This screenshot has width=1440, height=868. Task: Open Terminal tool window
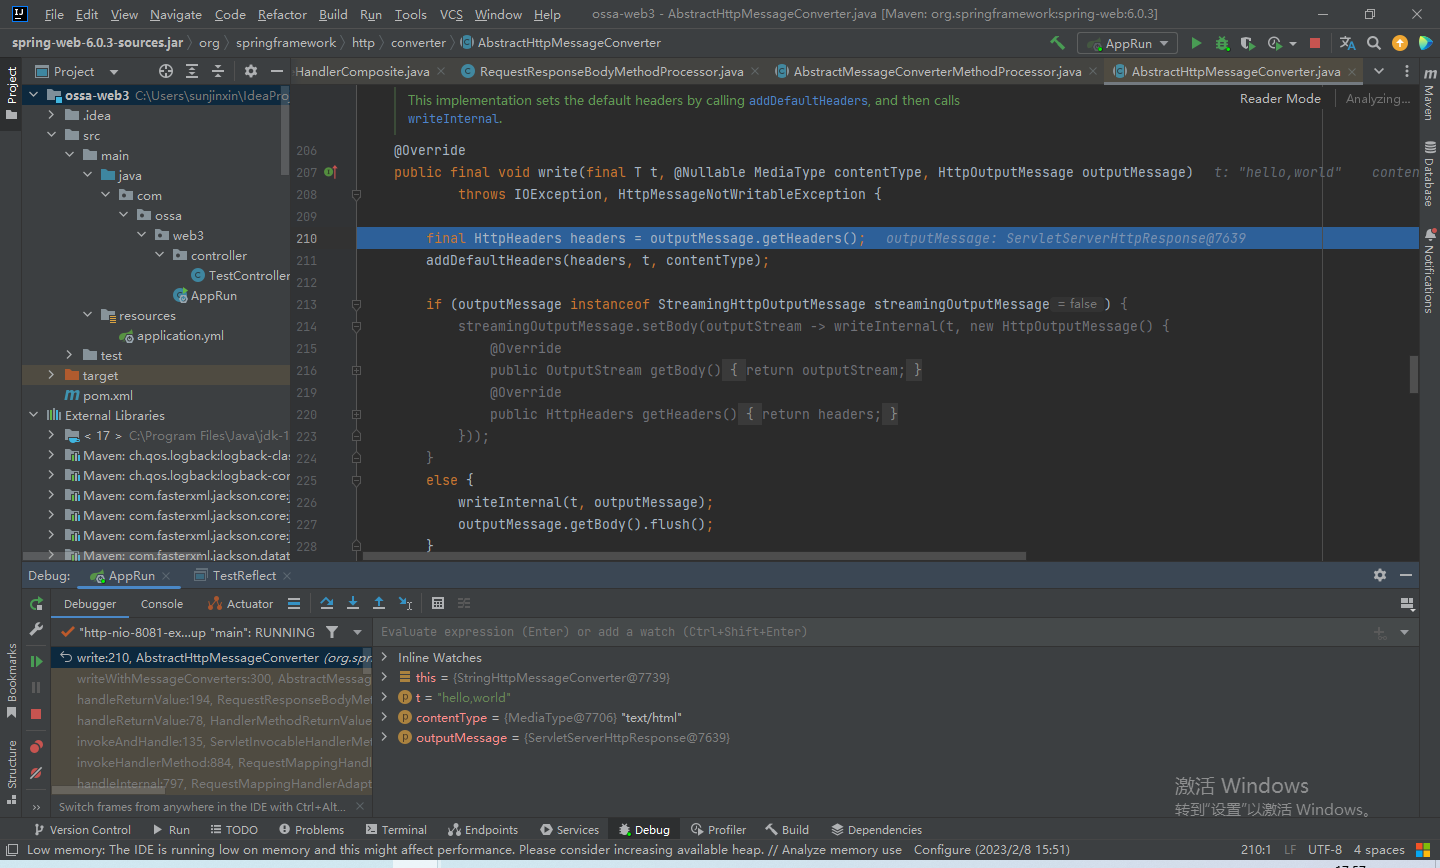tap(396, 829)
